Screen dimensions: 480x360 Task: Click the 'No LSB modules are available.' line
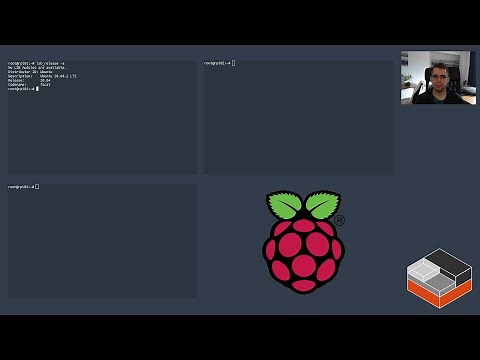tap(37, 68)
